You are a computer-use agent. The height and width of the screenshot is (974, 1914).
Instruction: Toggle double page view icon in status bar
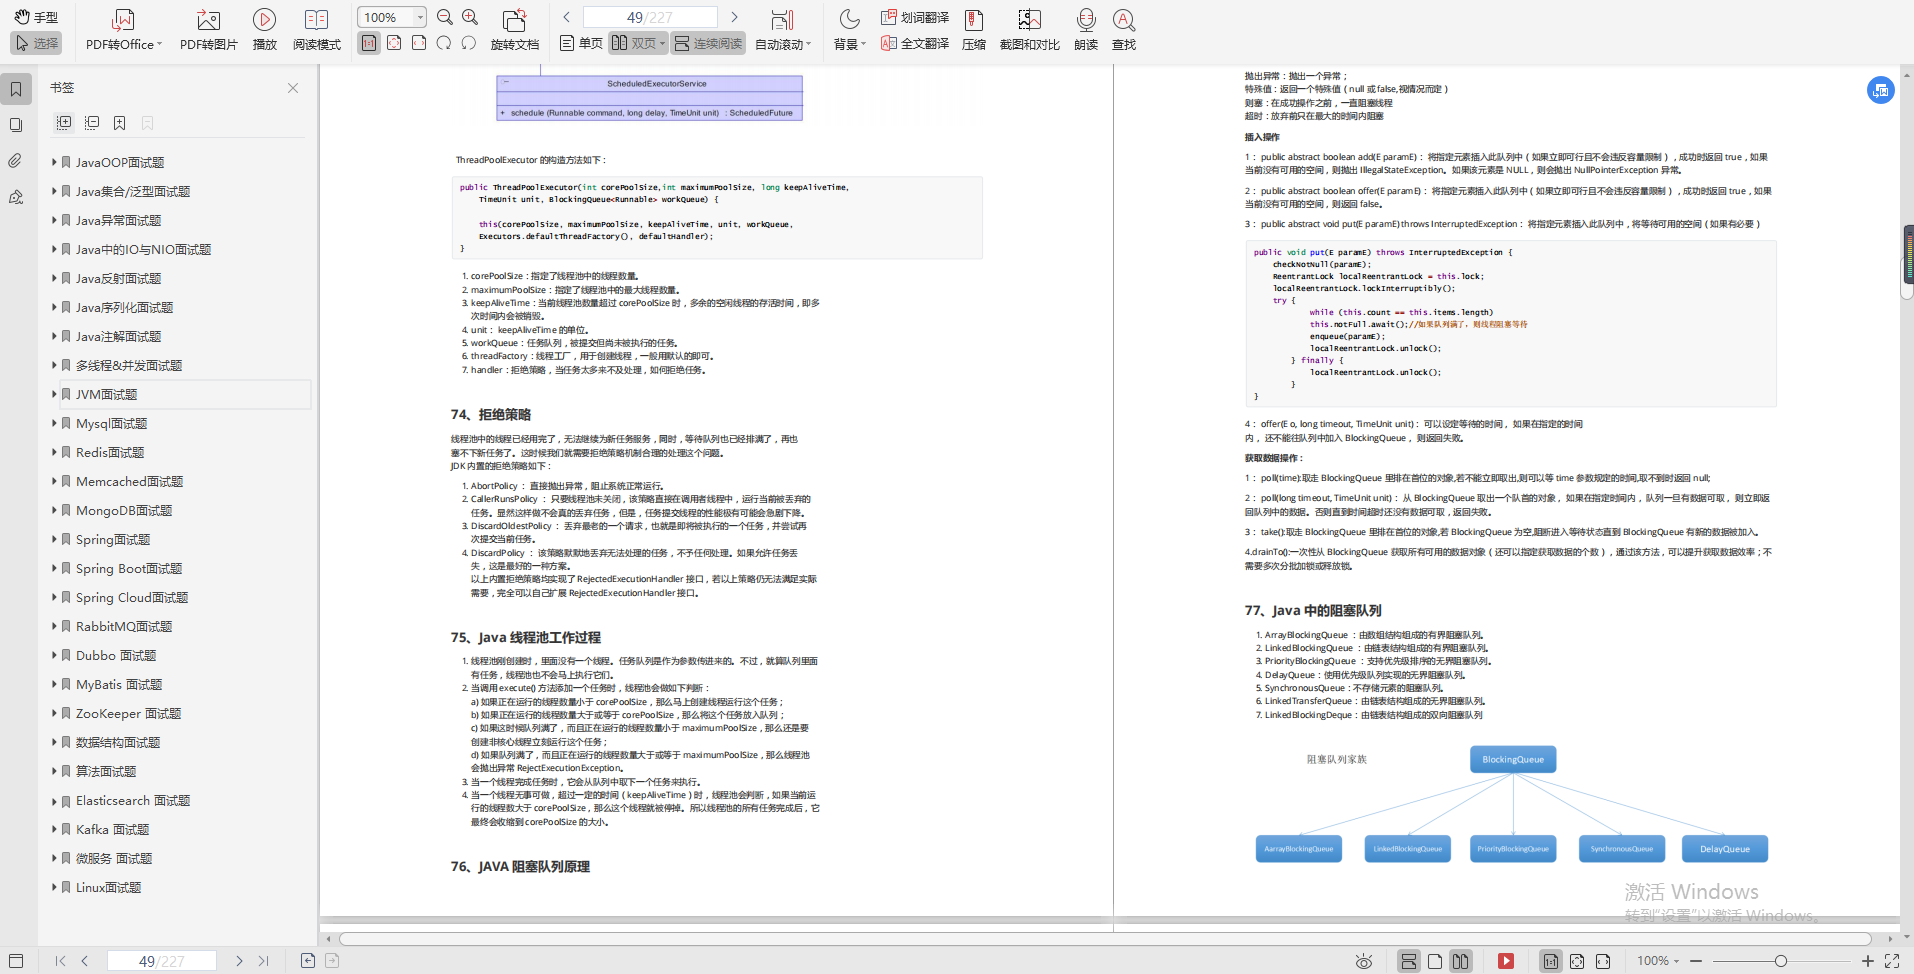[1461, 961]
